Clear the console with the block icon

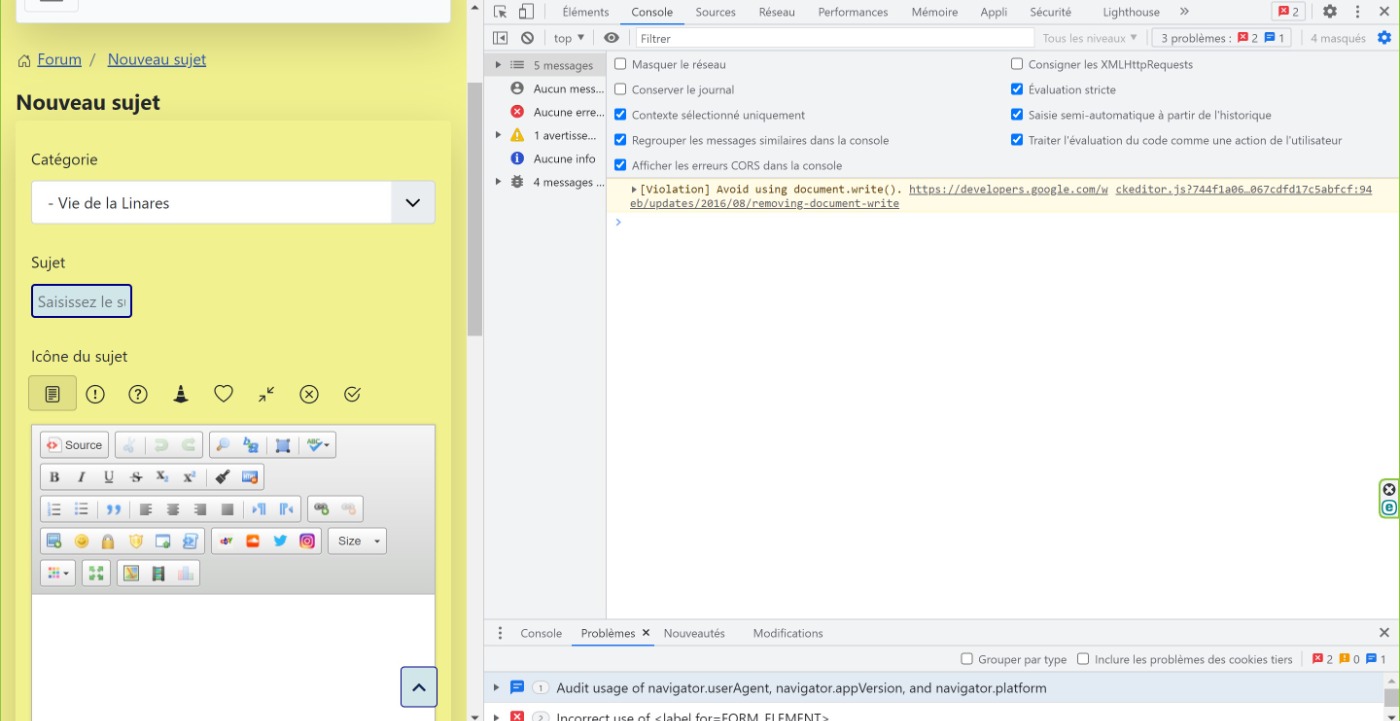tap(527, 38)
